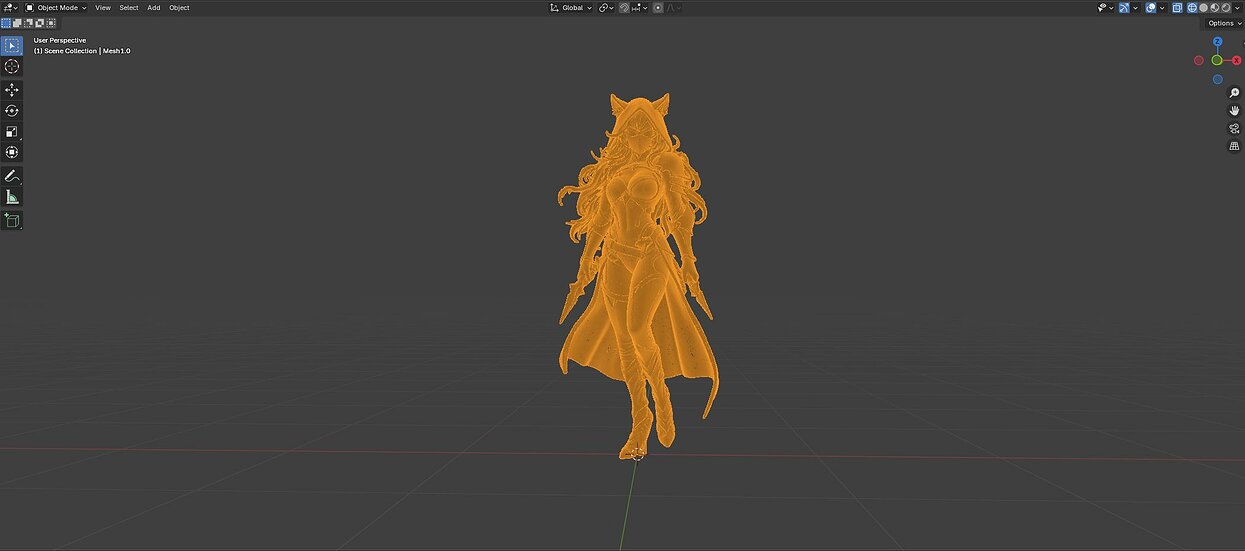Switch to rendered shading

click(x=1225, y=8)
